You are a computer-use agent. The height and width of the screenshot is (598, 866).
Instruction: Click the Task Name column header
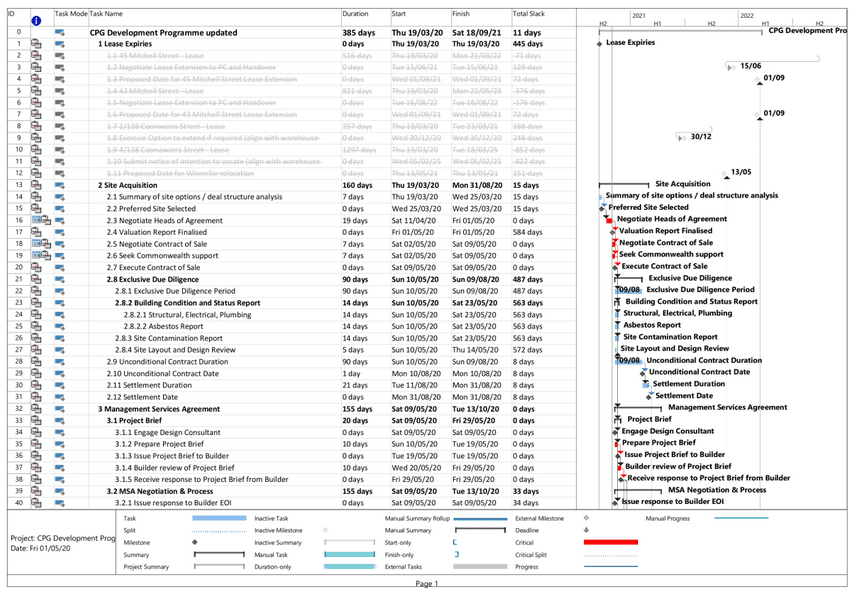pos(106,14)
